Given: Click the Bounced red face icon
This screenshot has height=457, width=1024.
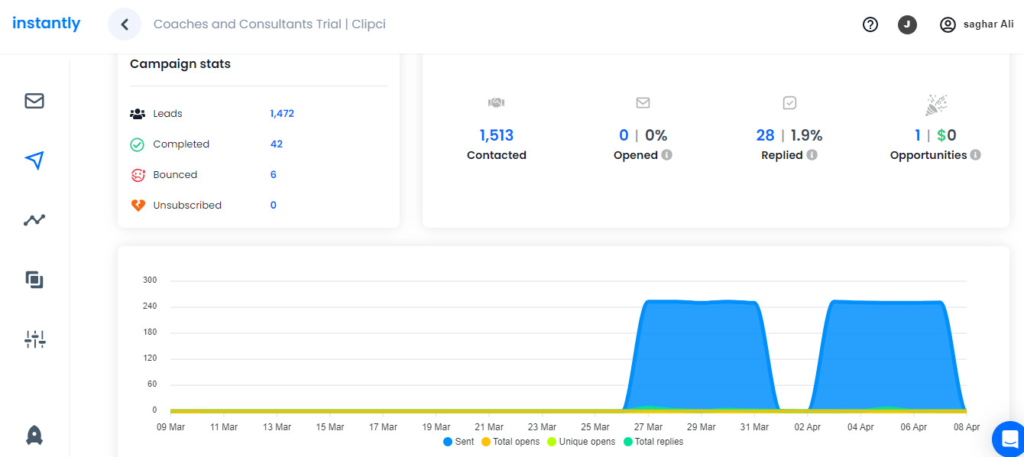Looking at the screenshot, I should click(137, 175).
